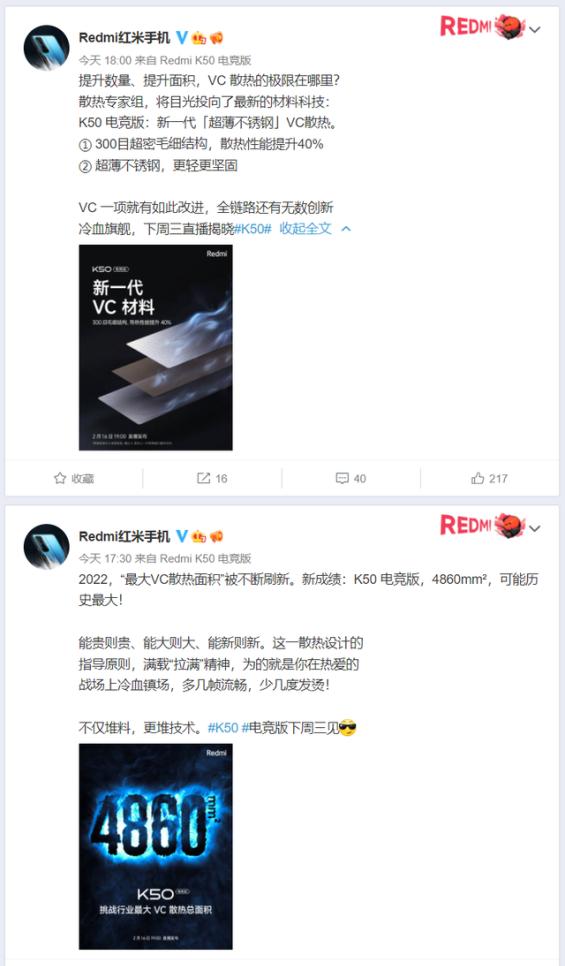
Task: Click the repost icon showing 16
Action: pyautogui.click(x=203, y=478)
